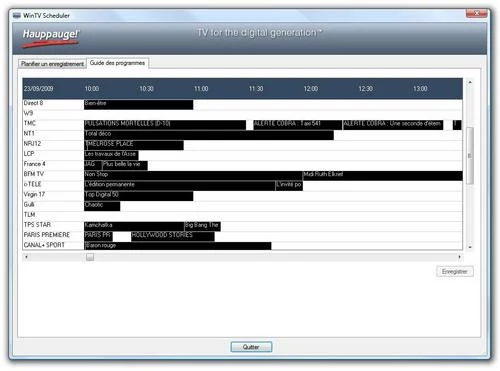Click the horizontal scrollbar left arrow
Viewport: 500px width, 371px height.
[x=26, y=257]
